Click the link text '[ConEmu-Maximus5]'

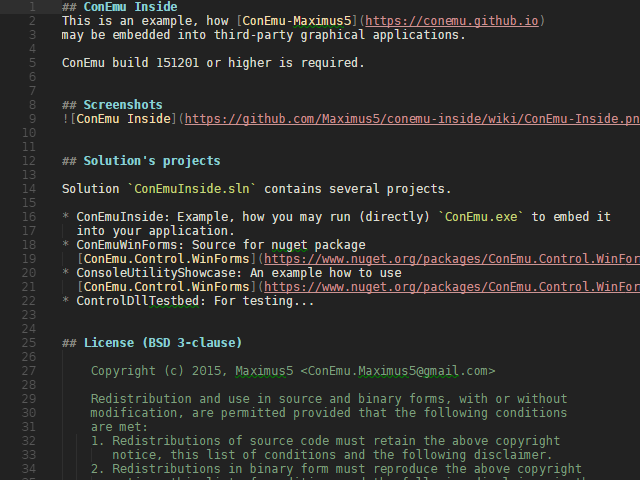[x=297, y=21]
